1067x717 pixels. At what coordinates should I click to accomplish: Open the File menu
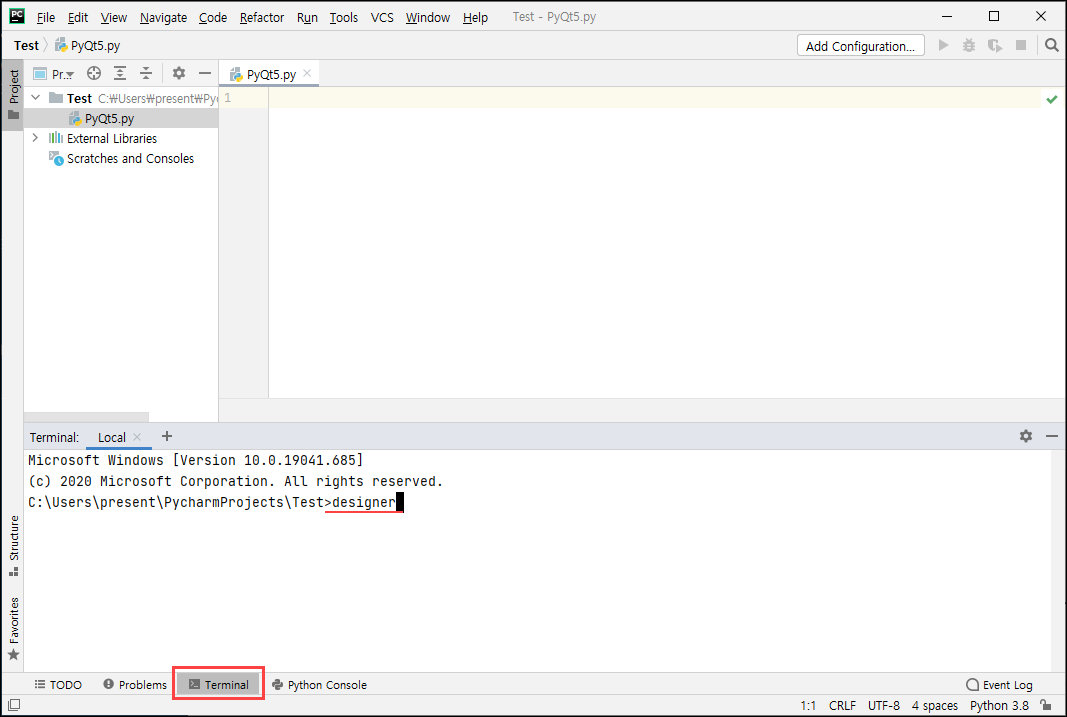pos(46,17)
